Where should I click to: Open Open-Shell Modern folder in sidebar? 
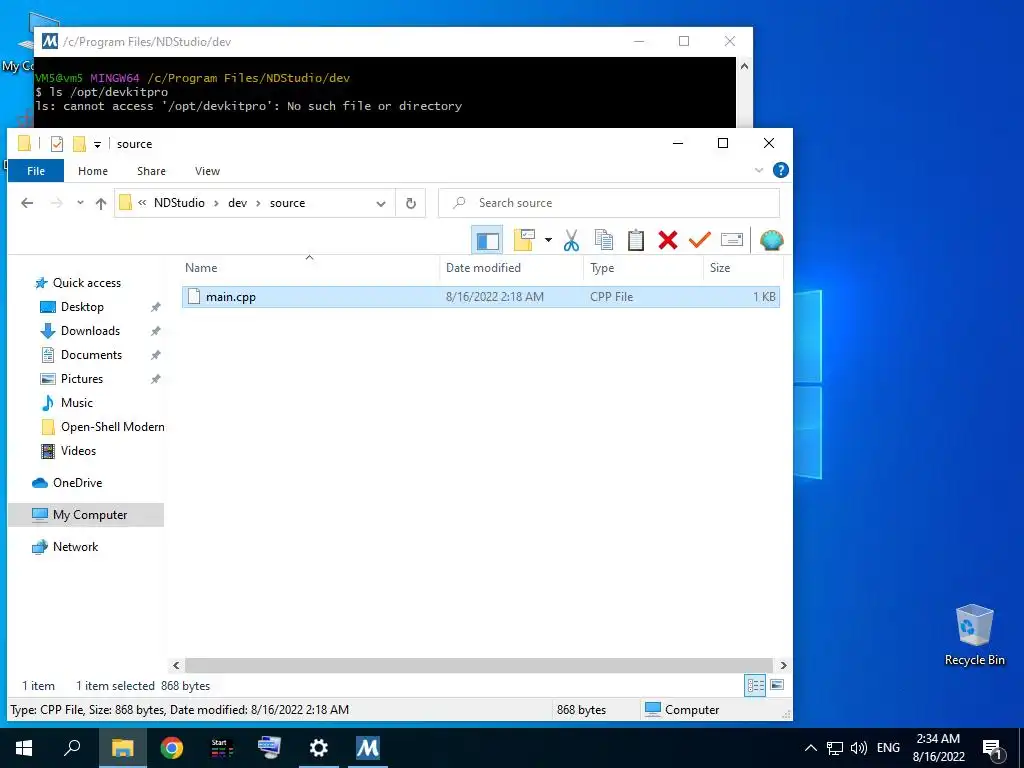coord(112,427)
